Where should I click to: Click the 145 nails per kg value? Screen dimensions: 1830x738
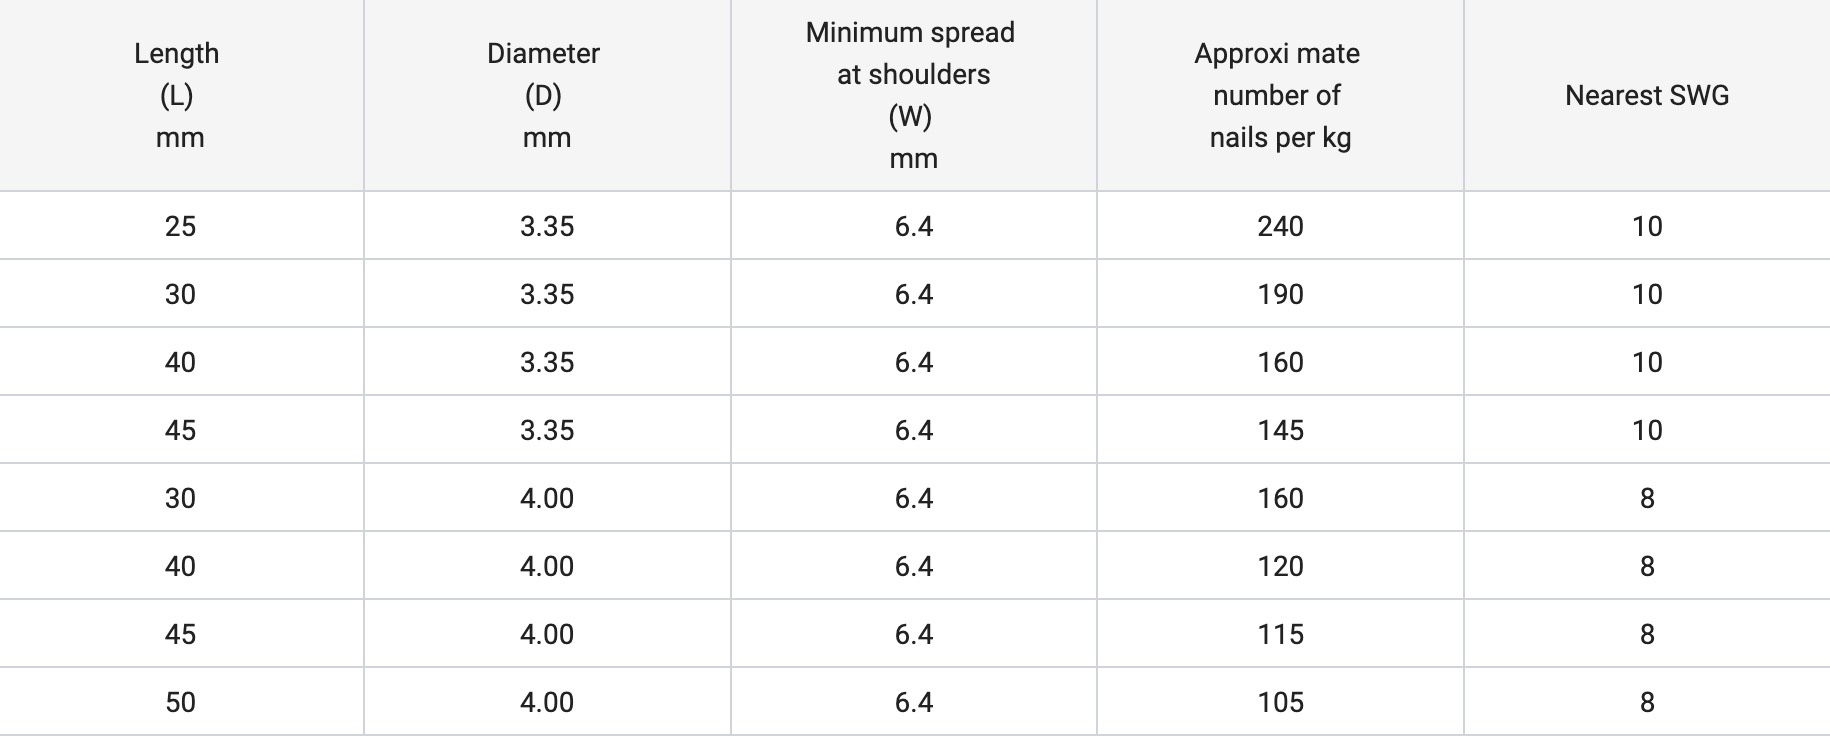point(1280,430)
